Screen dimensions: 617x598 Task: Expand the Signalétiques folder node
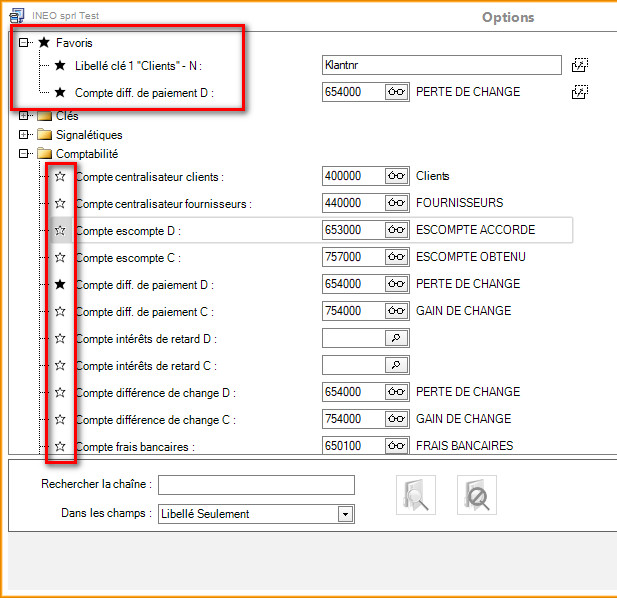pos(24,135)
